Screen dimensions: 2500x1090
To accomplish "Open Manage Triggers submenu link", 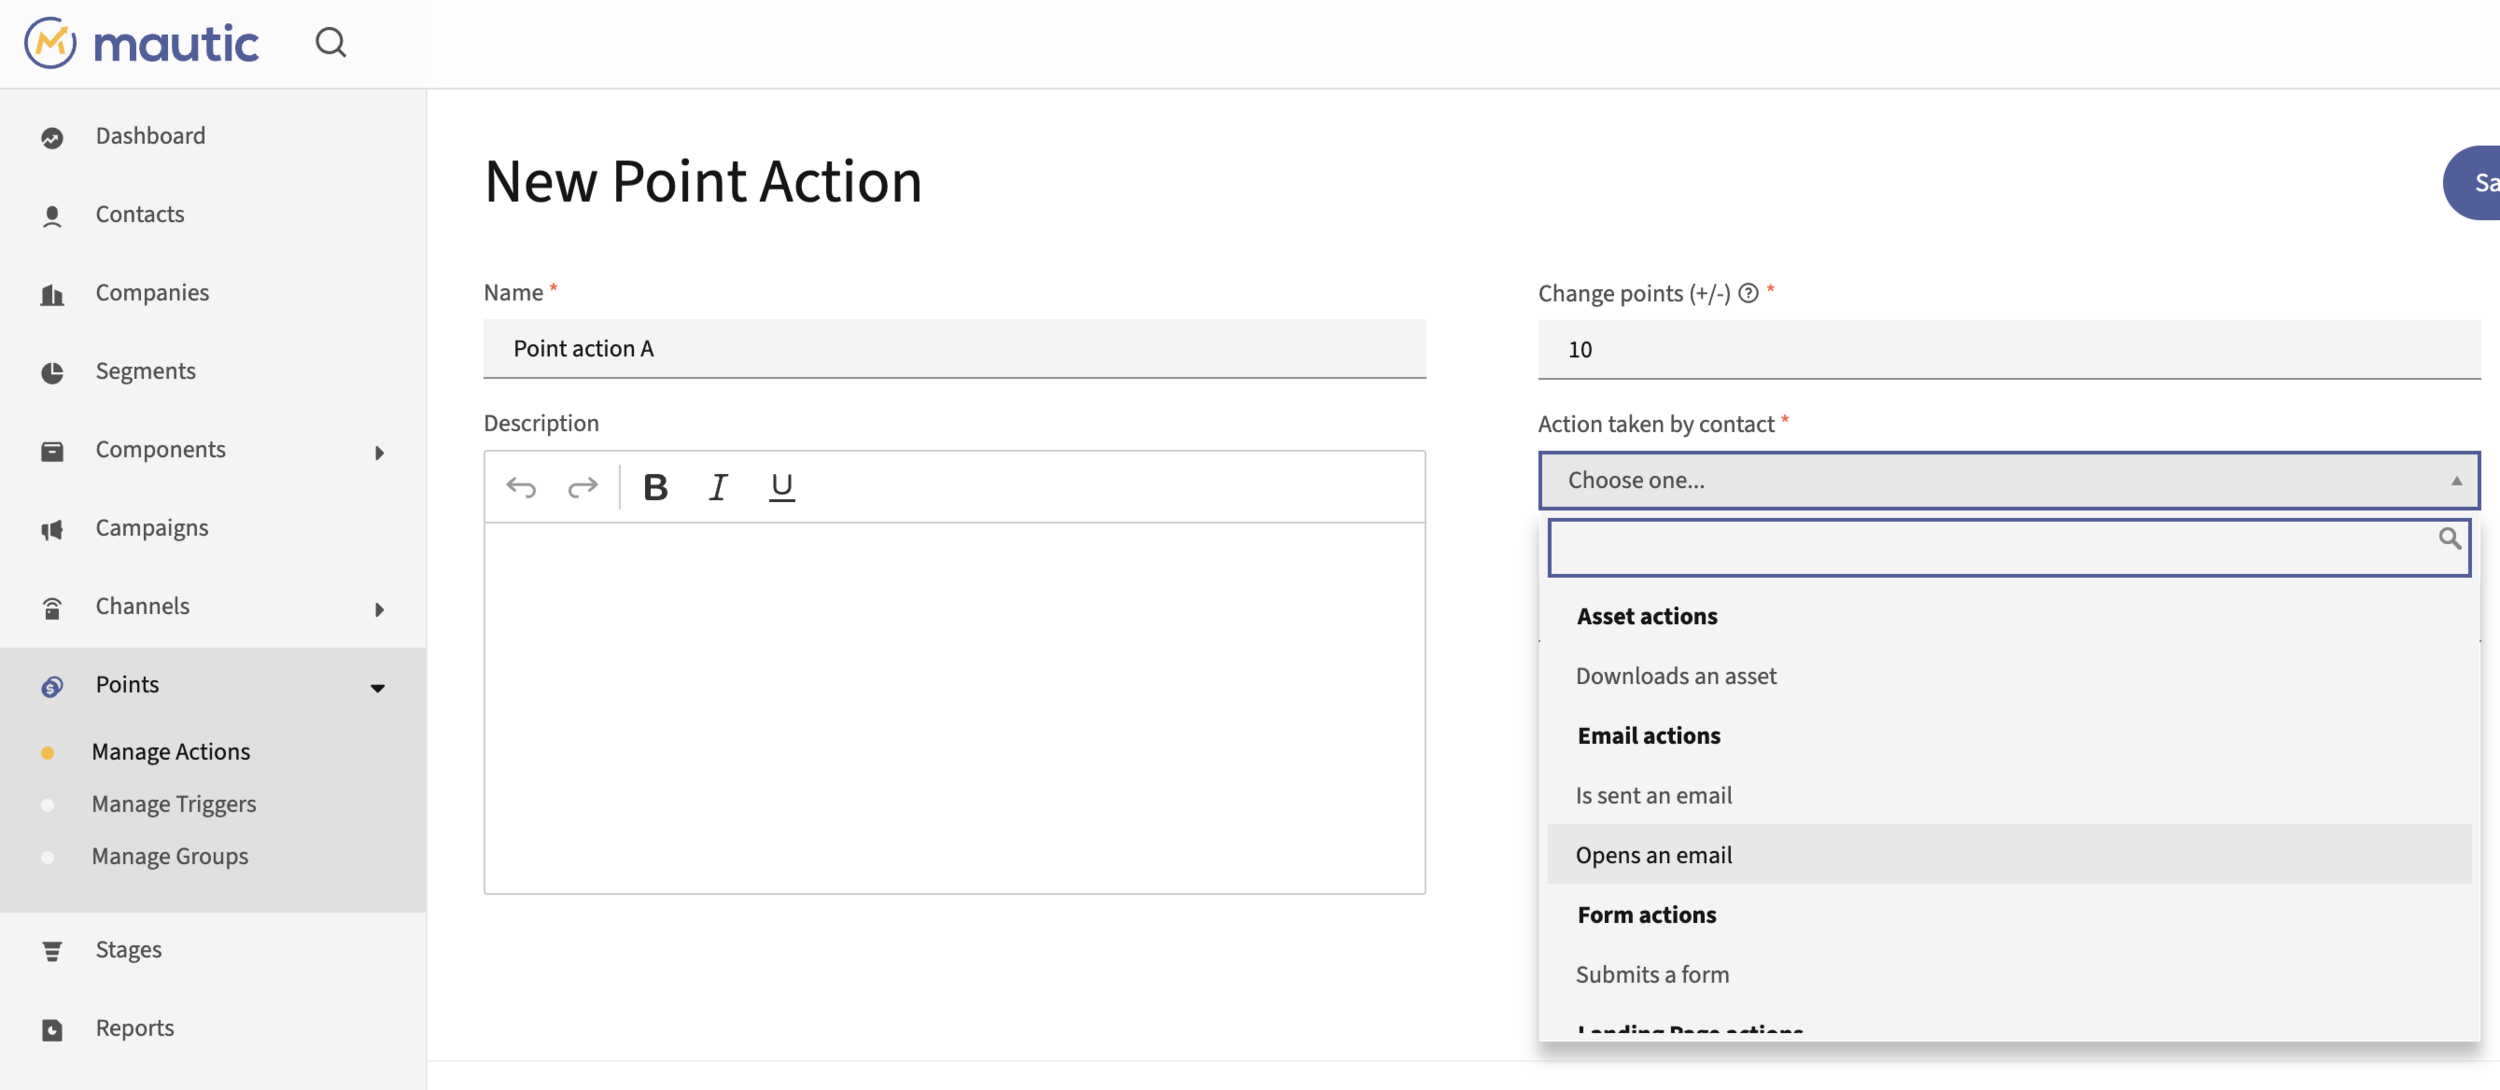I will point(174,804).
